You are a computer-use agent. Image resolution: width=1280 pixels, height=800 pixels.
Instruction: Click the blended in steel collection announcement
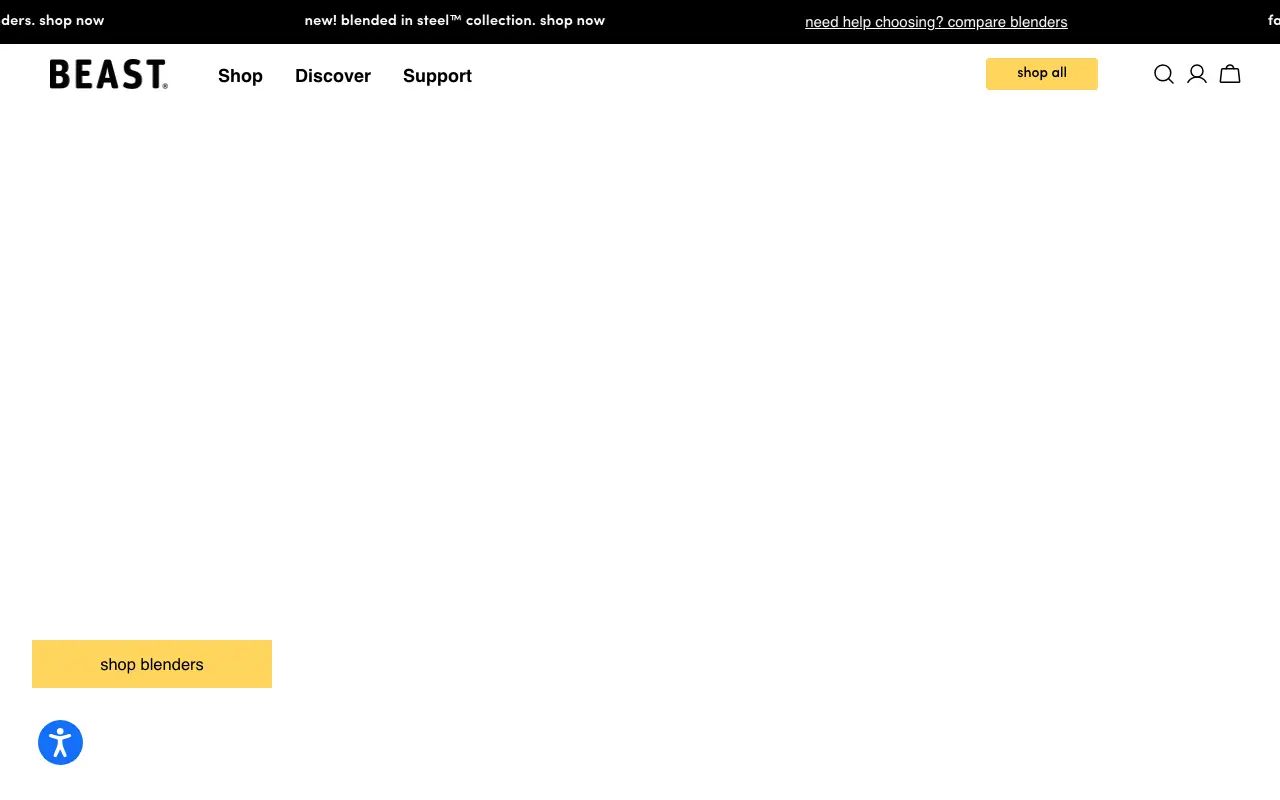click(x=455, y=21)
